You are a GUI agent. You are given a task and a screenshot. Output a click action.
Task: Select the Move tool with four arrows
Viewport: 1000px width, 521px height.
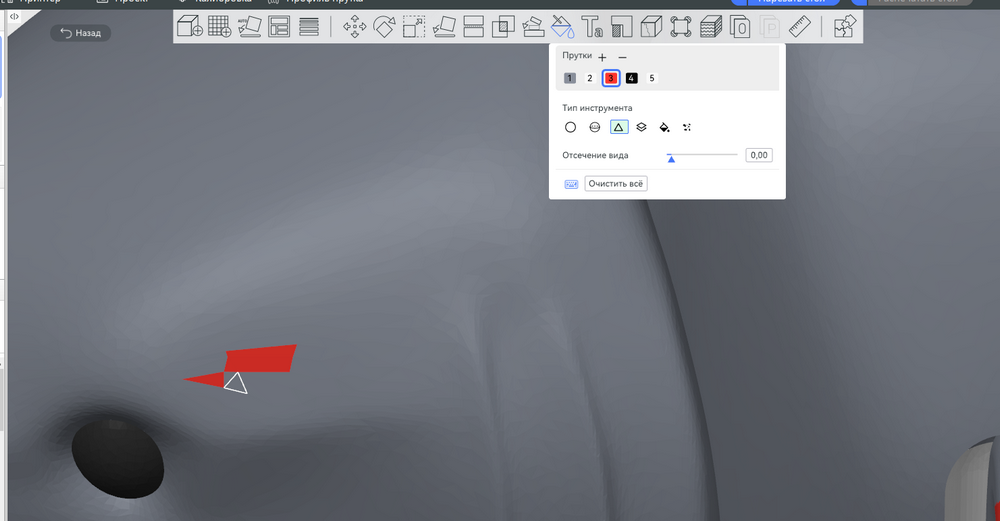pos(355,27)
